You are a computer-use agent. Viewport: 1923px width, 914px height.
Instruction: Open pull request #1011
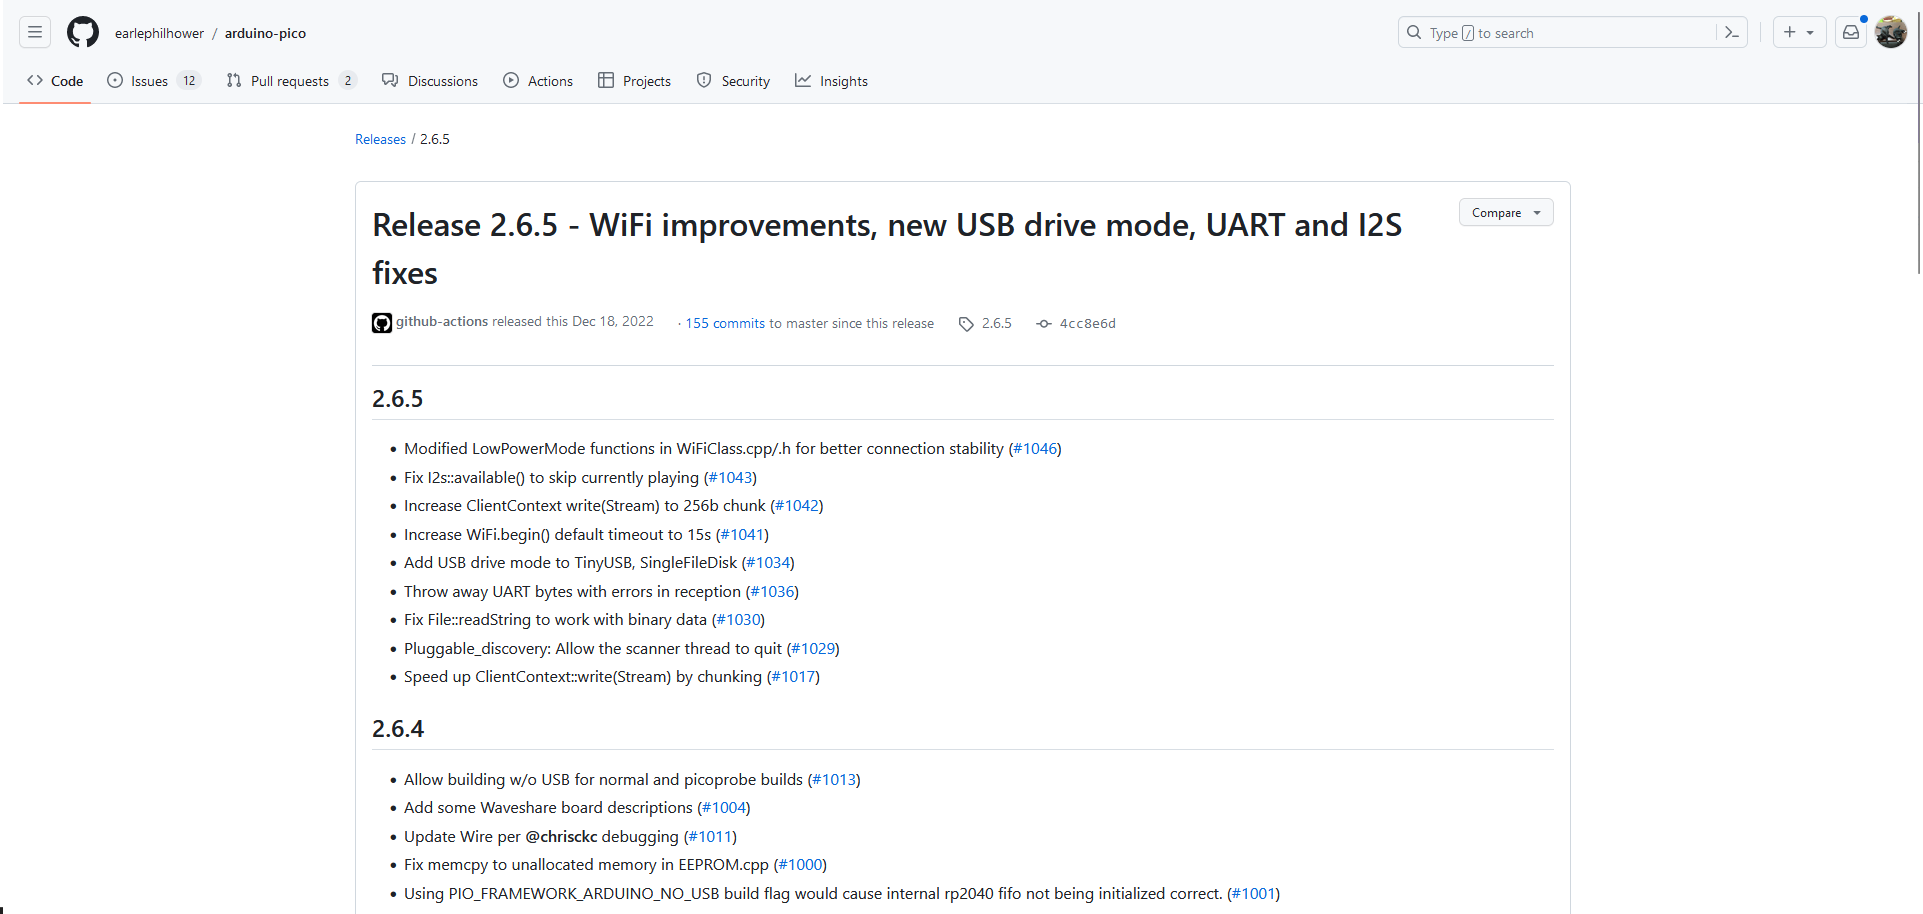point(710,837)
